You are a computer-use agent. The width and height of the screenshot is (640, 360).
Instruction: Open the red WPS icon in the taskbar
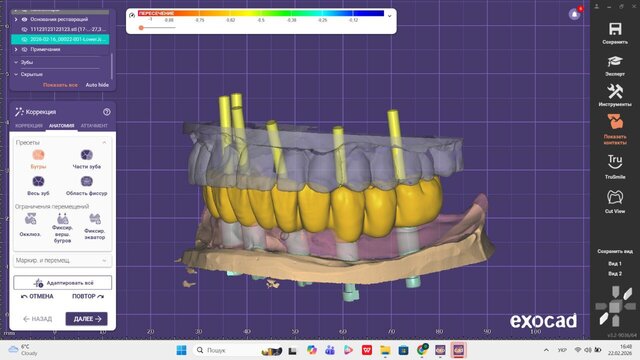(x=367, y=350)
